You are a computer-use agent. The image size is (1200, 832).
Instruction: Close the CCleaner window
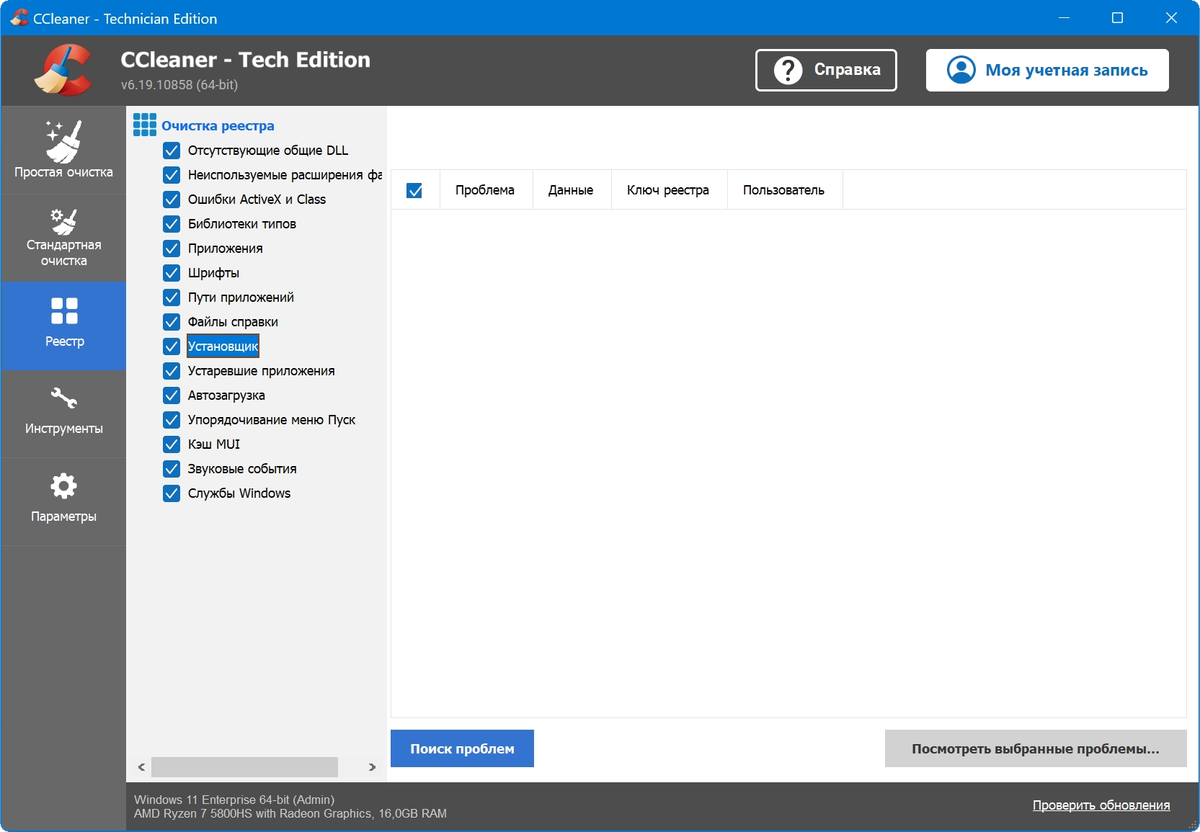tap(1172, 18)
